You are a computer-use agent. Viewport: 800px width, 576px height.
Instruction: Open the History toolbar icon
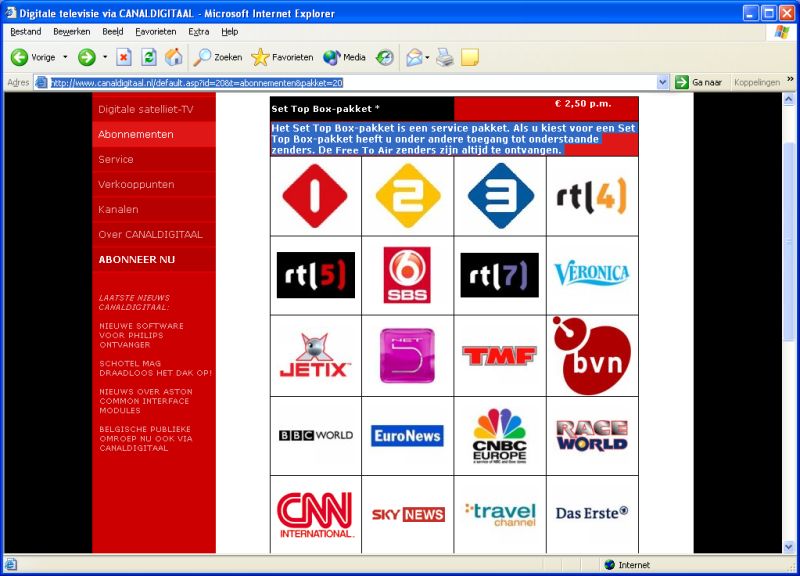(385, 57)
